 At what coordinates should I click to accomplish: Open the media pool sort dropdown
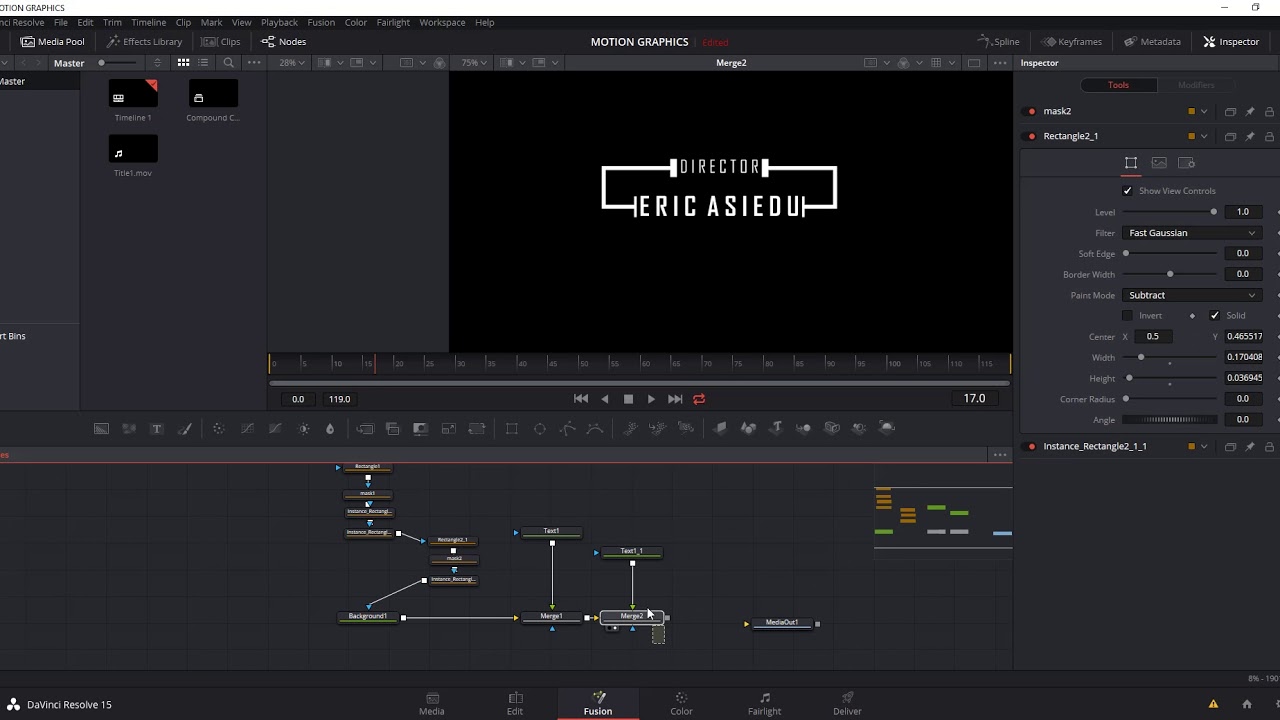pos(157,63)
